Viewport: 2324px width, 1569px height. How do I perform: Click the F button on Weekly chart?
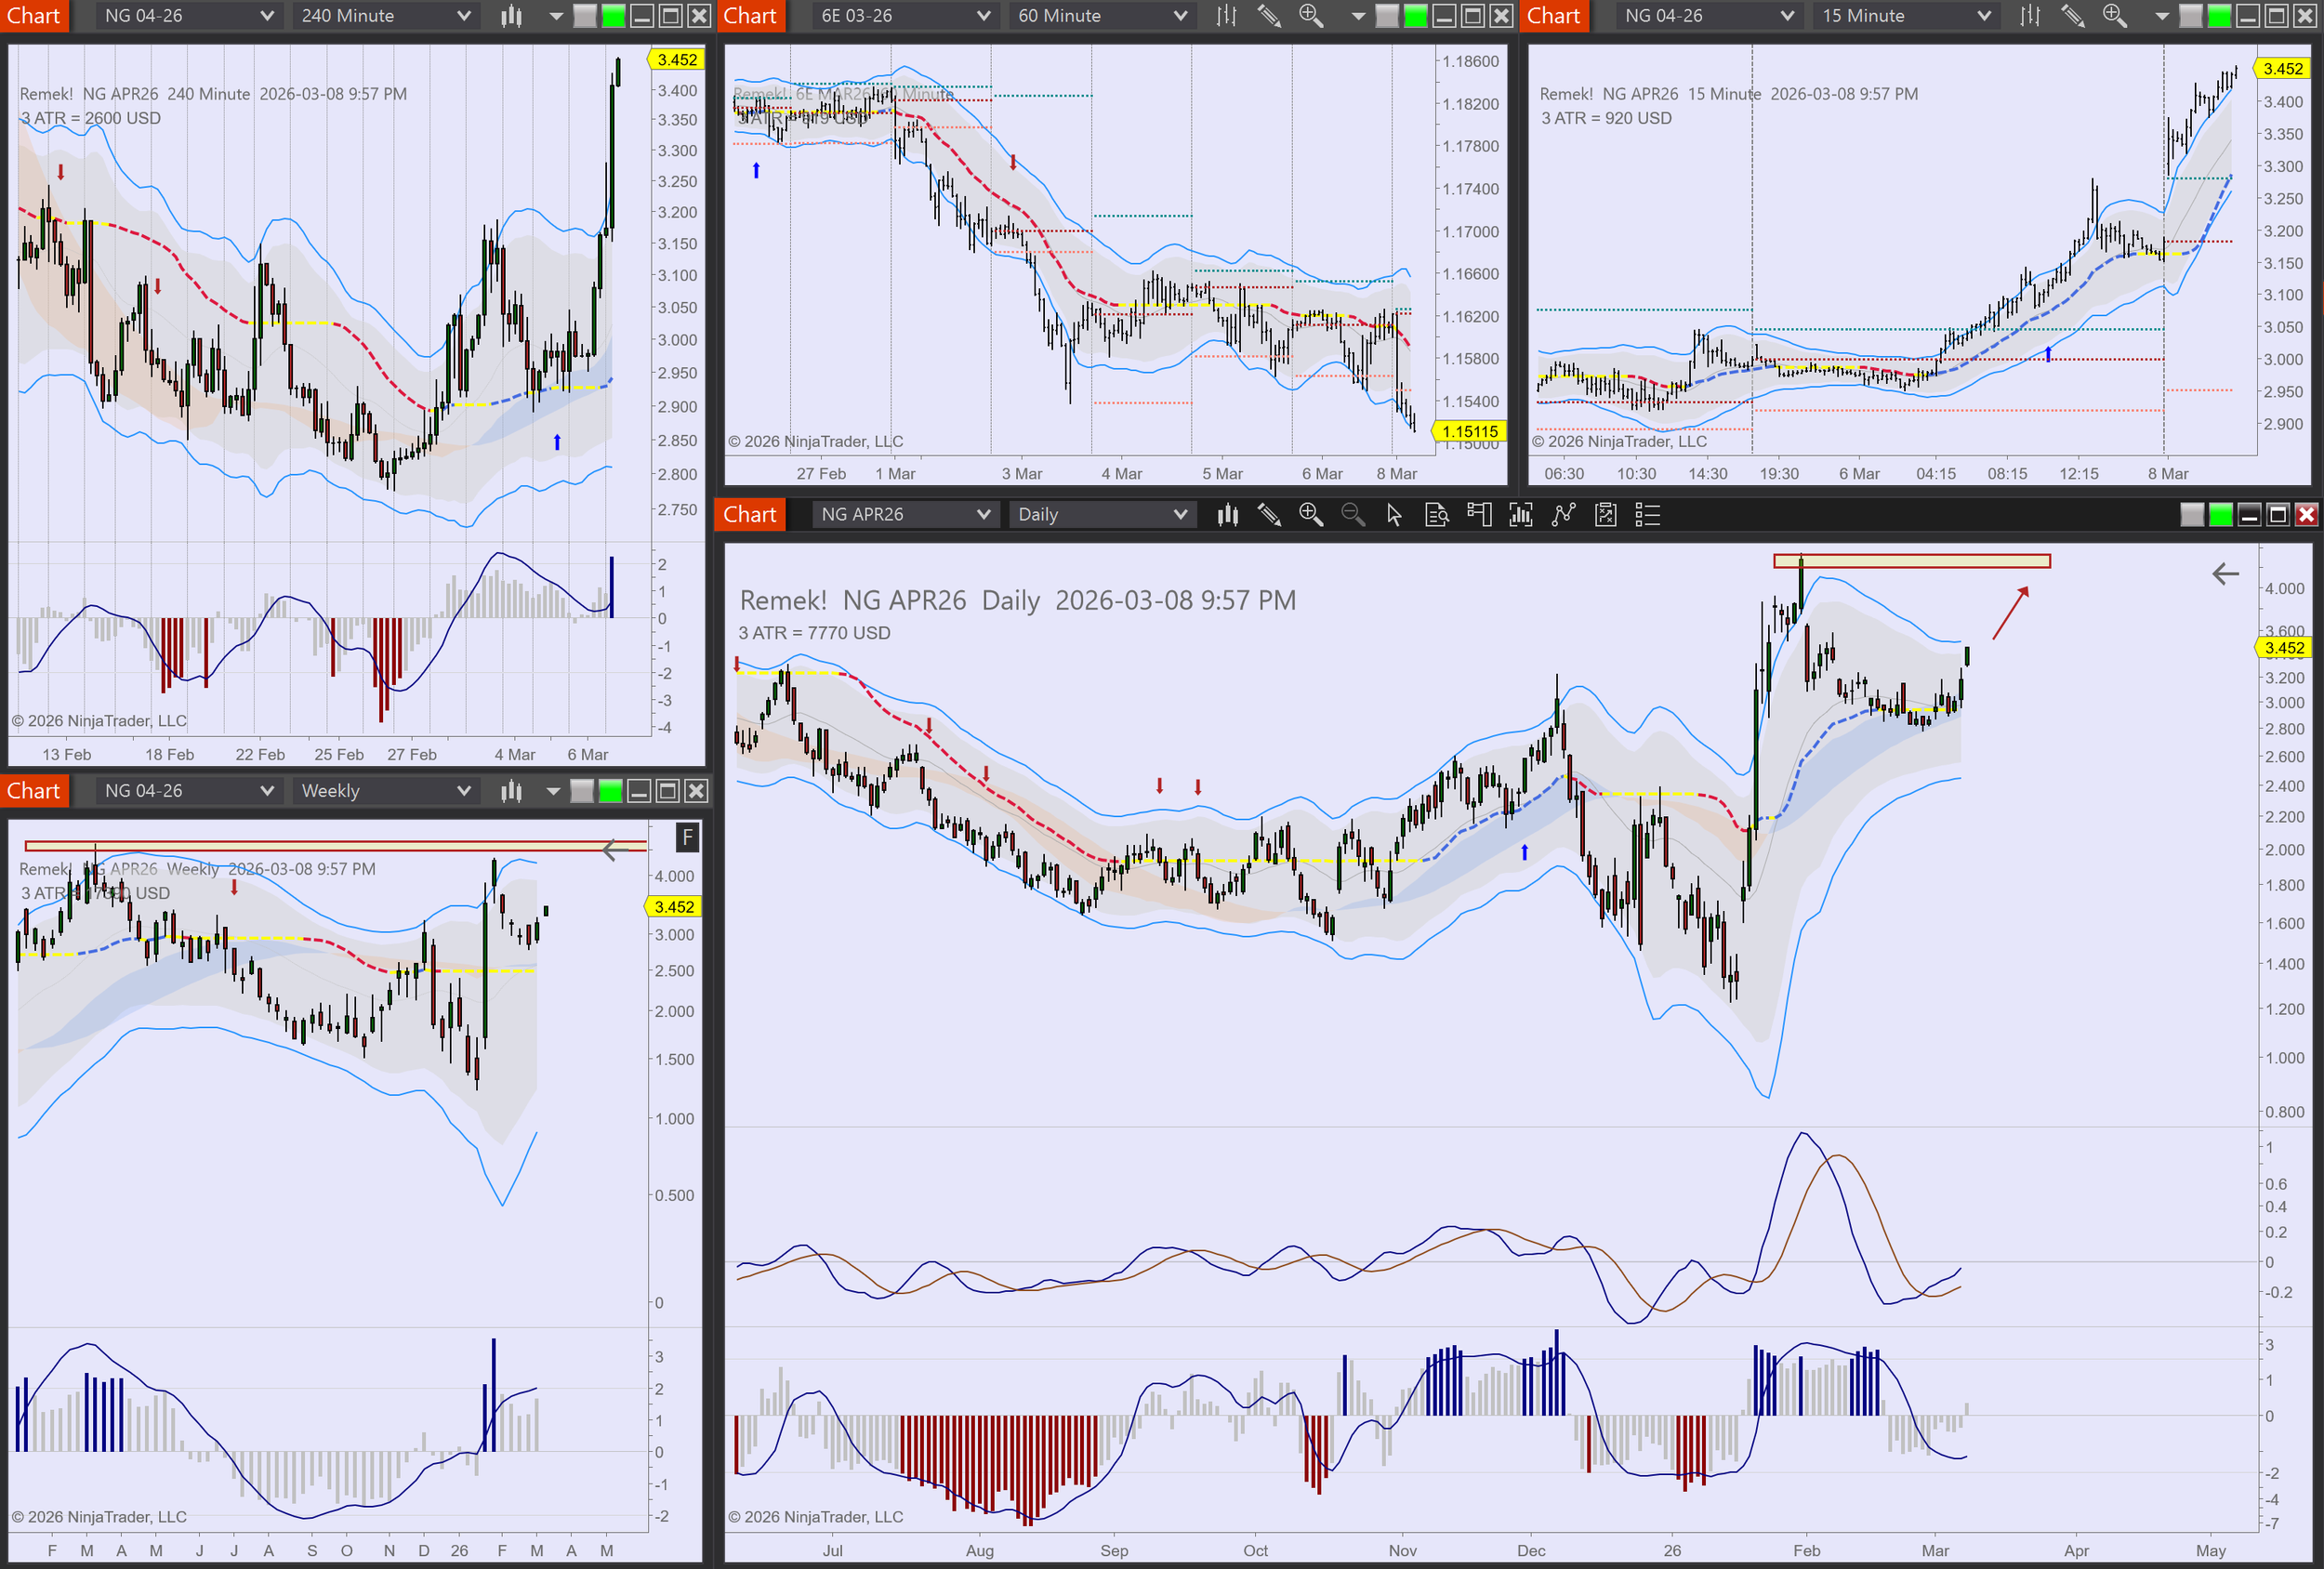click(x=687, y=838)
